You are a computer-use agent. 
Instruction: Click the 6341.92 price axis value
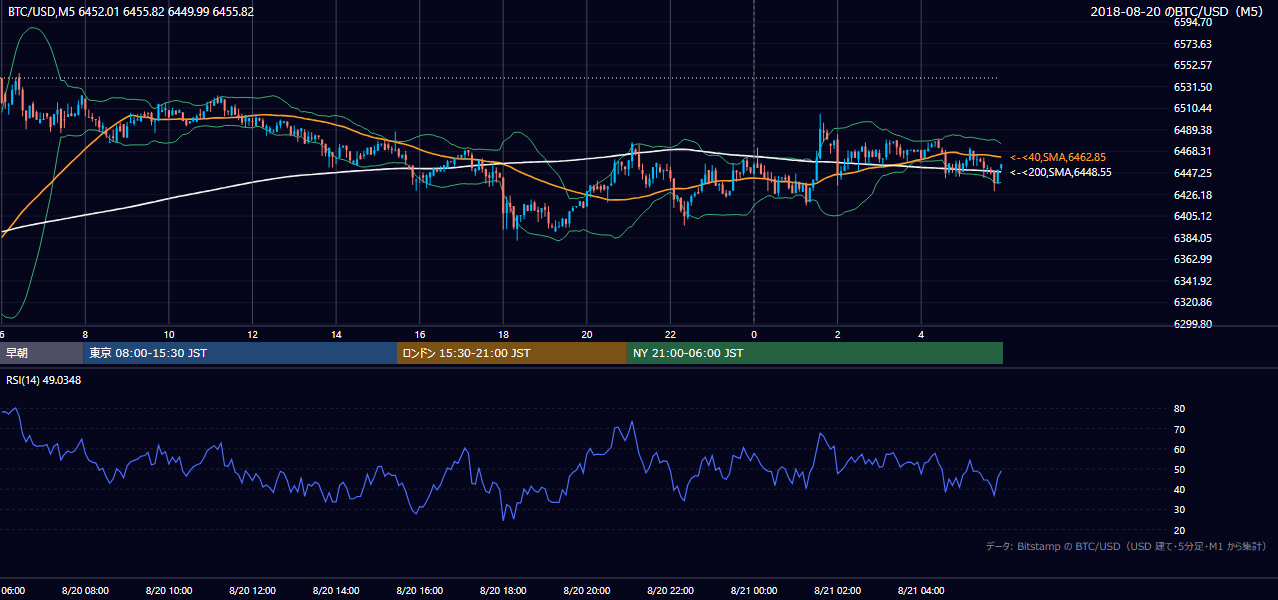[x=1193, y=281]
